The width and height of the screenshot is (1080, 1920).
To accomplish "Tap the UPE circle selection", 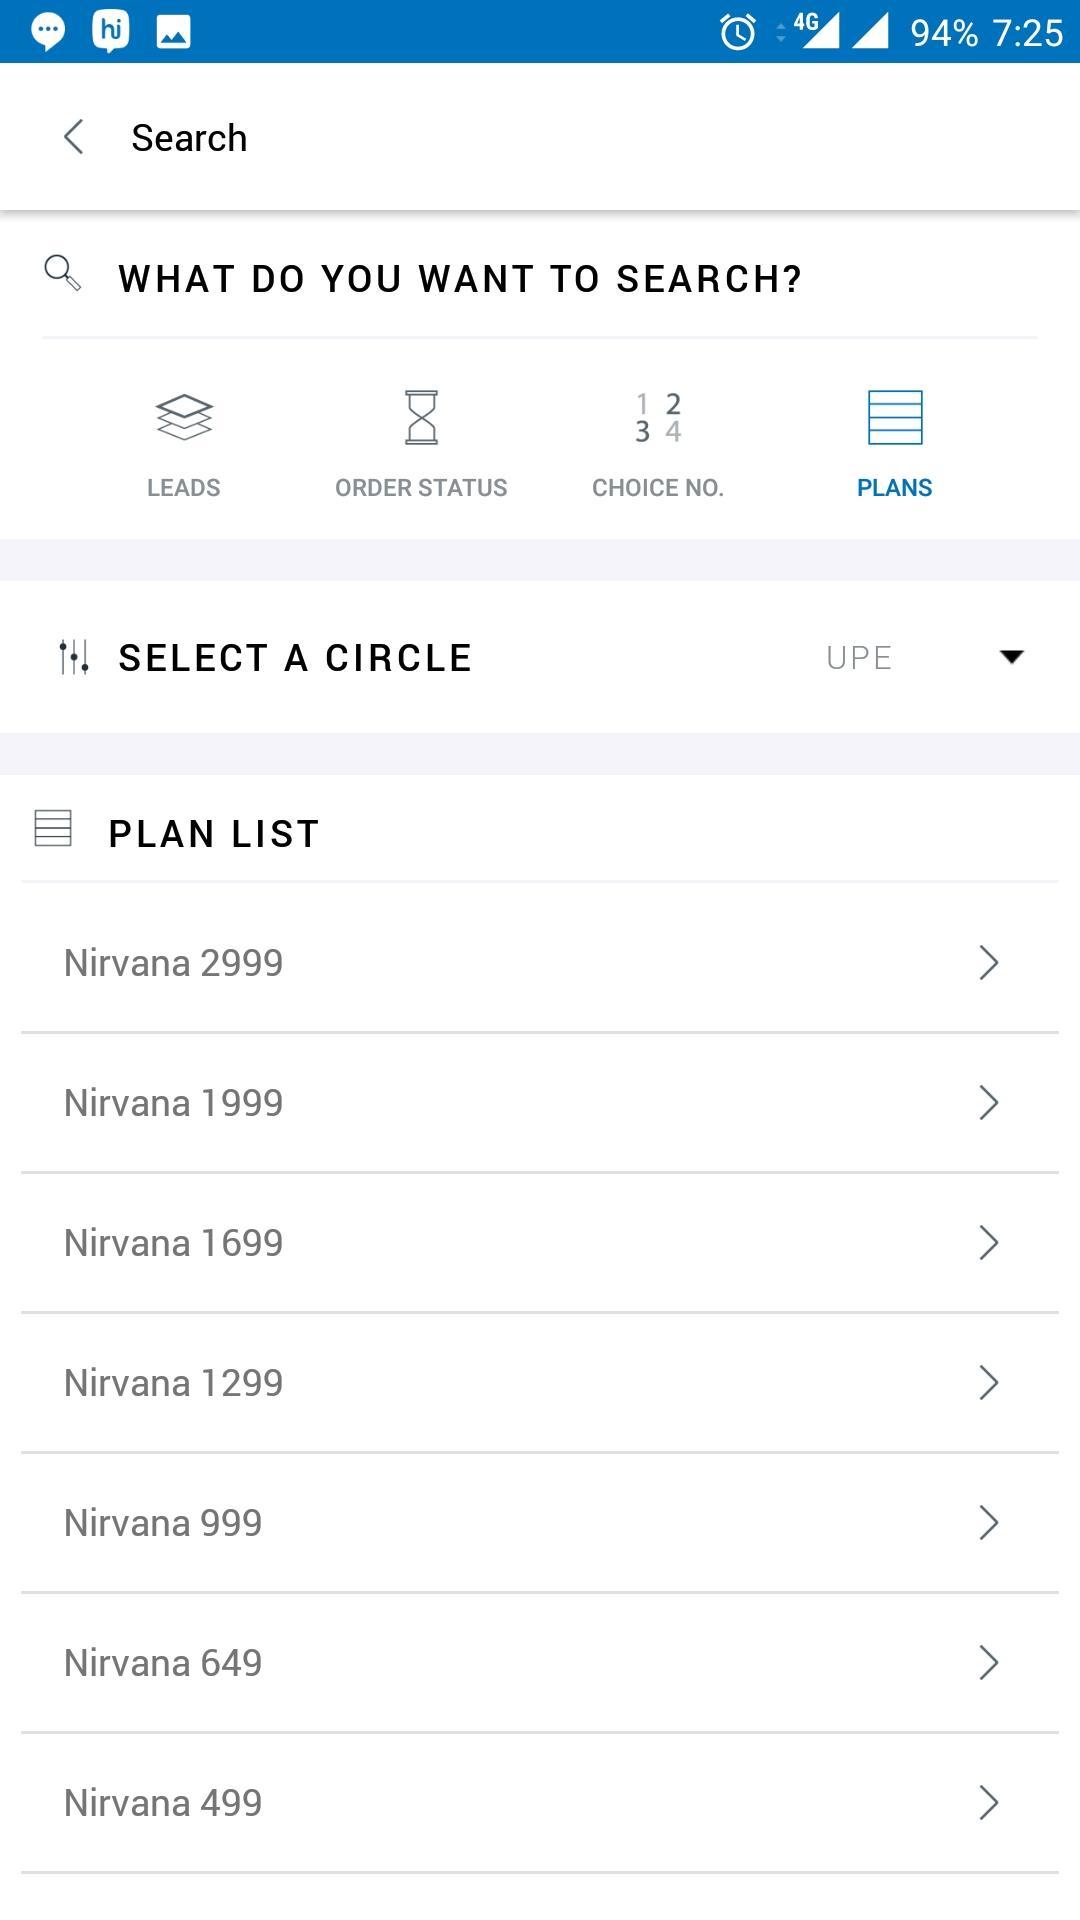I will (859, 658).
